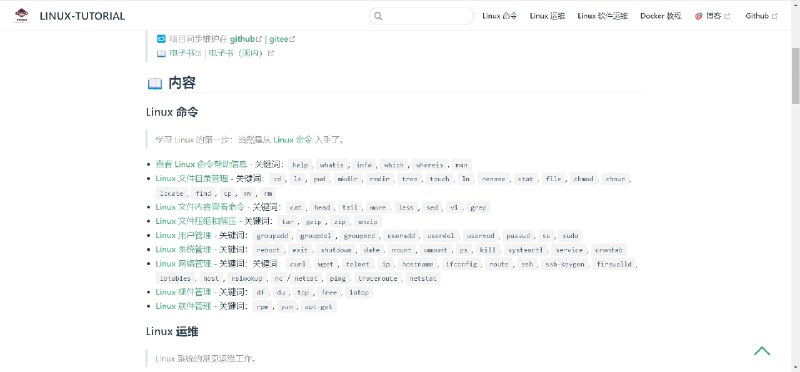Click the page vertical scrollbar thumb
Image resolution: width=800 pixels, height=372 pixels.
(x=795, y=76)
